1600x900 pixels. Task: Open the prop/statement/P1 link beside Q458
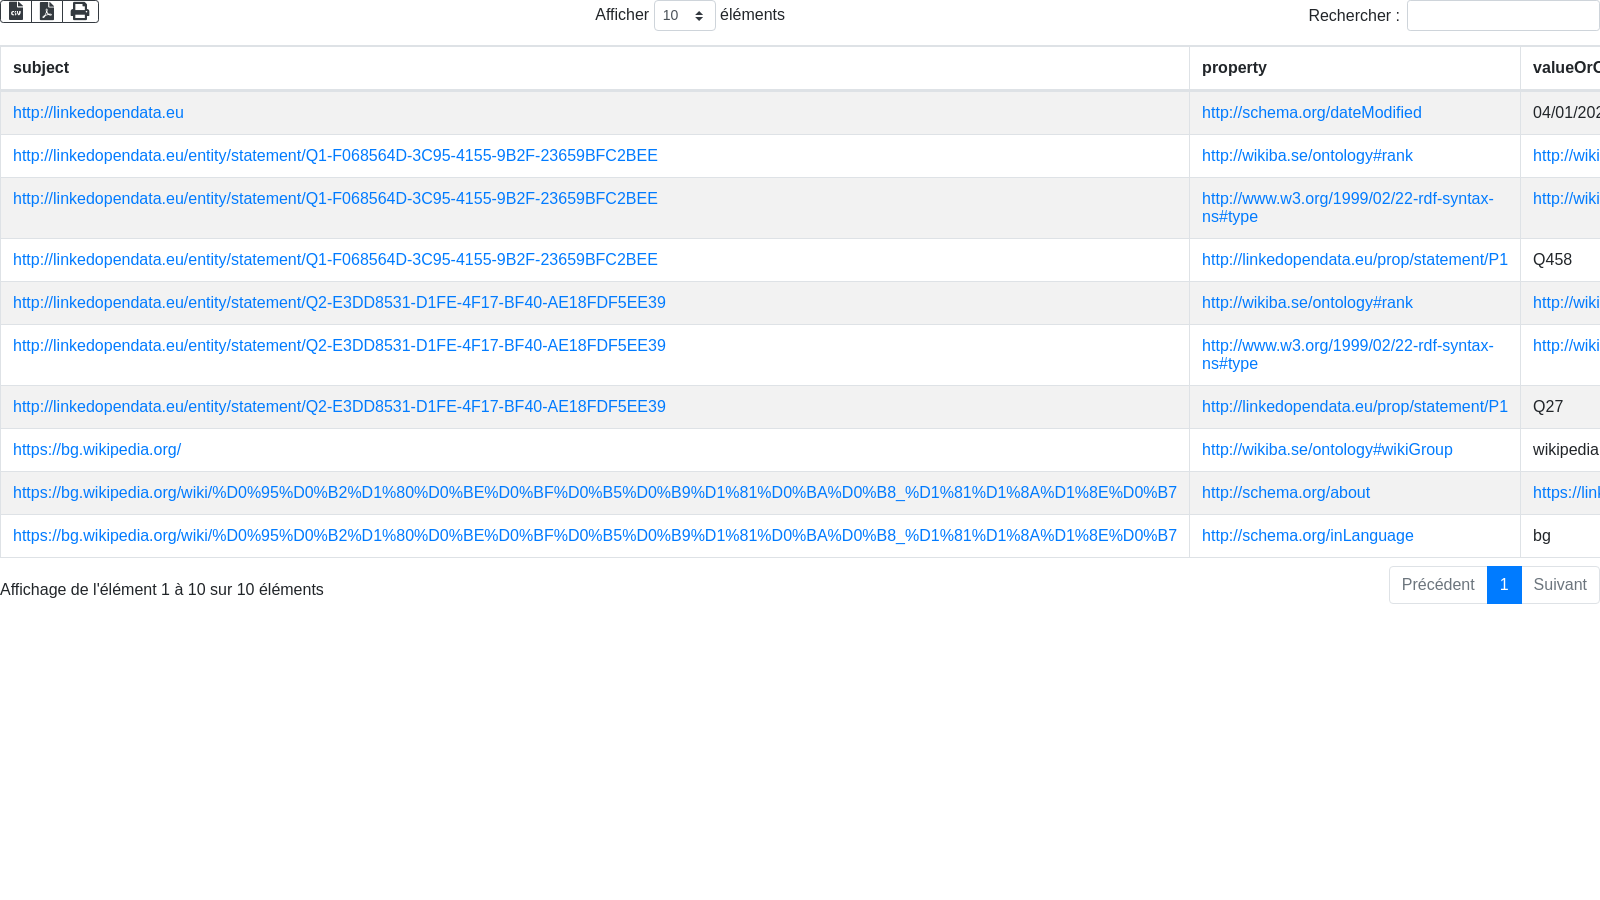1354,260
